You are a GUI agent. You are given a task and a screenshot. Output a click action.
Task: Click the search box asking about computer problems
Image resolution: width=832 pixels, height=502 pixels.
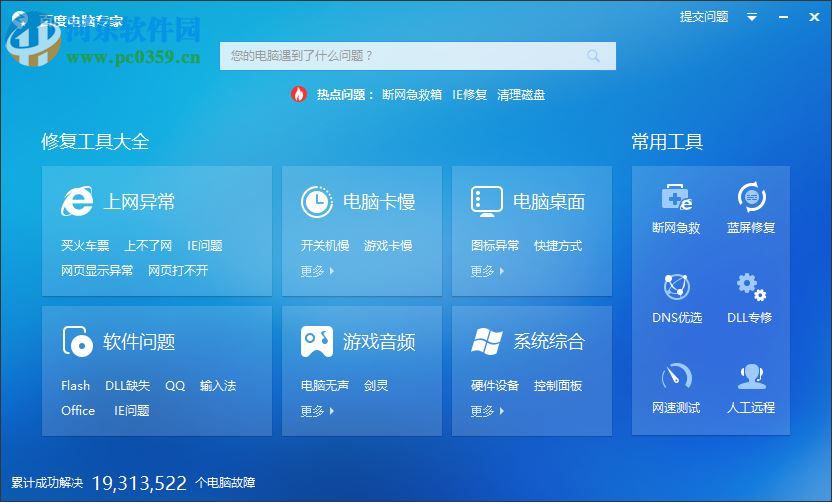pos(418,56)
